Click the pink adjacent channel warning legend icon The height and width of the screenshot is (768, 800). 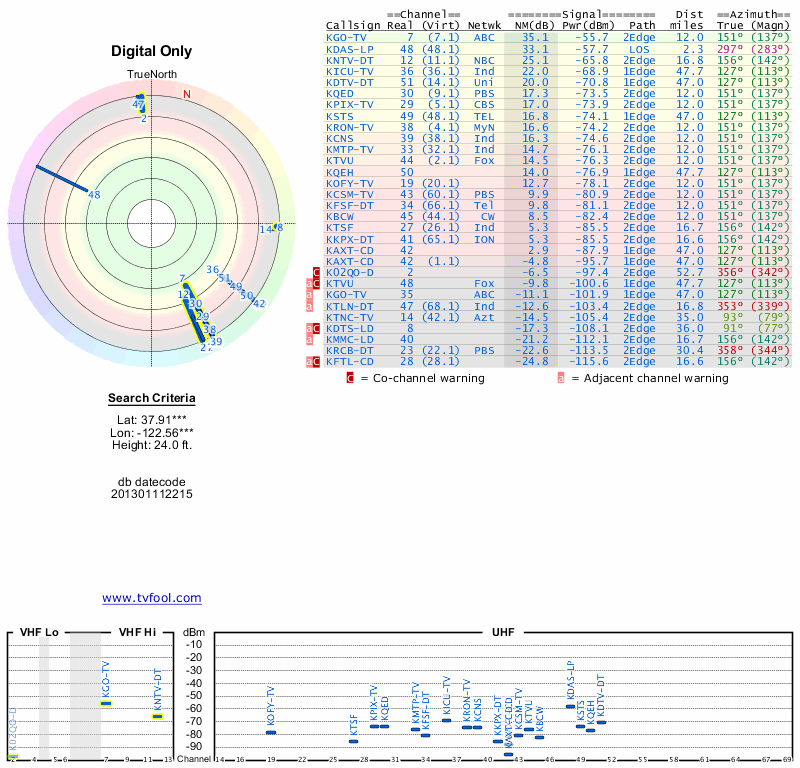(x=561, y=378)
